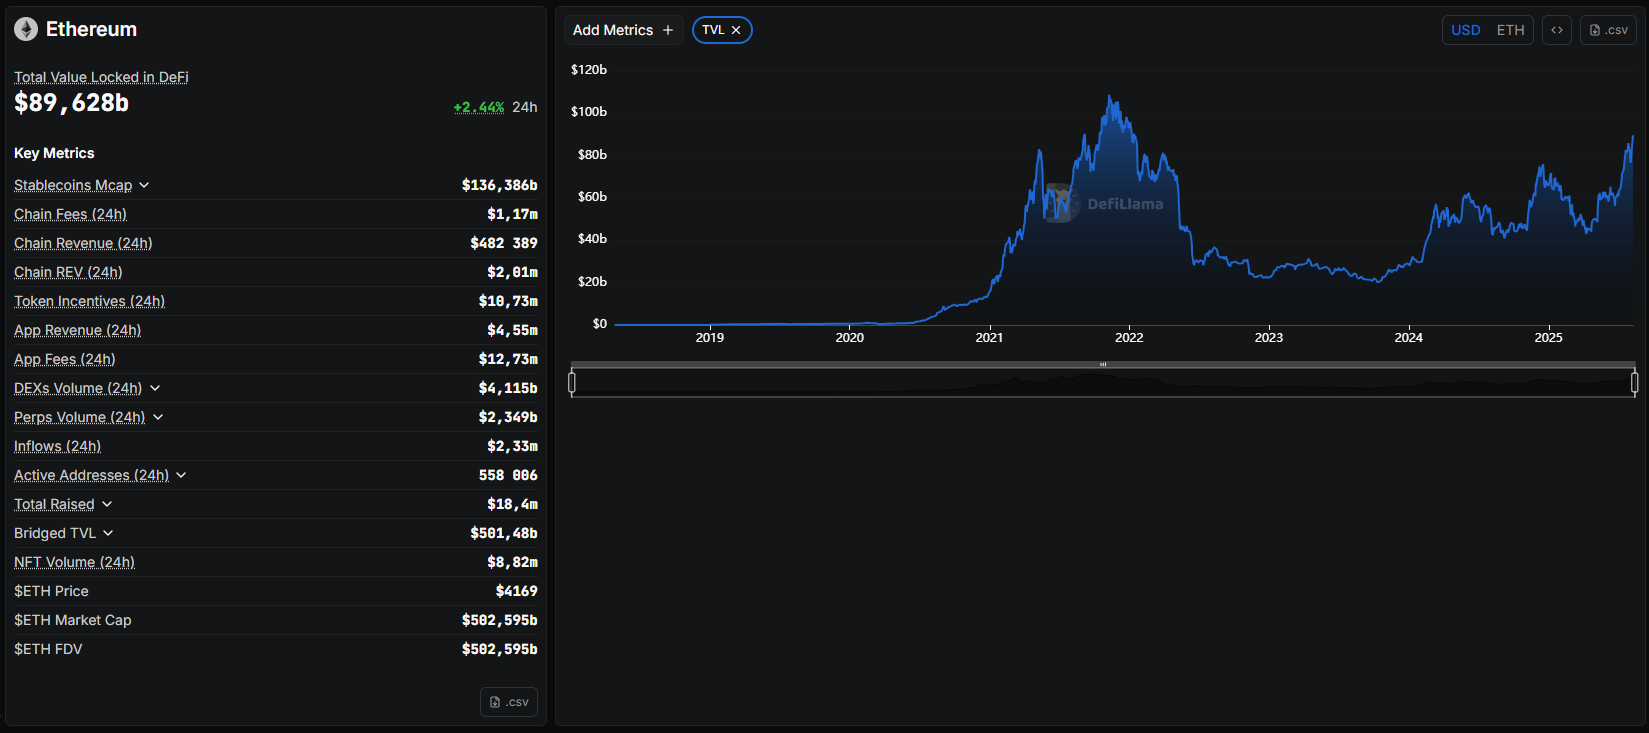Click the +2.44% 24h change value

tap(479, 107)
